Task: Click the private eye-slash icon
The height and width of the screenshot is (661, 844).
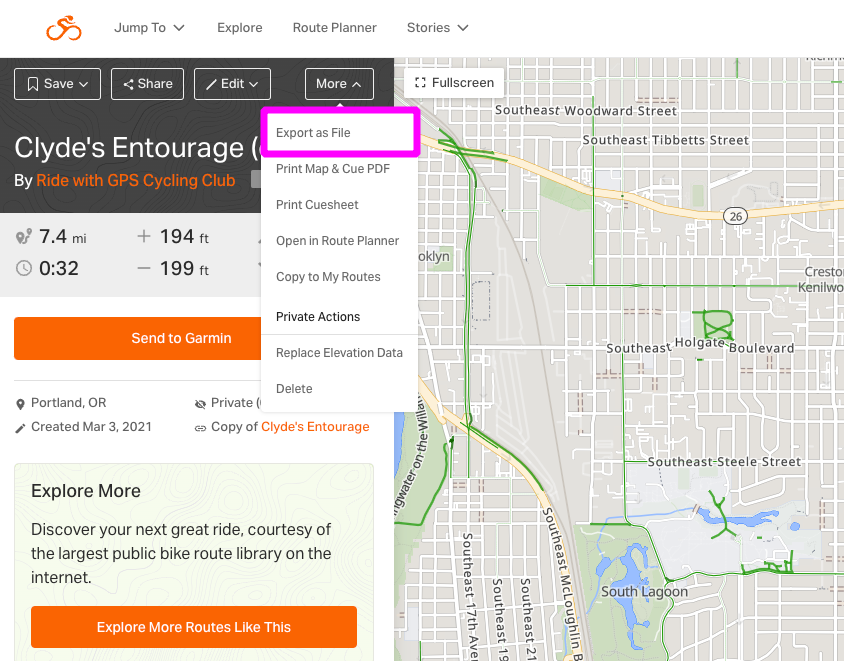Action: coord(200,404)
